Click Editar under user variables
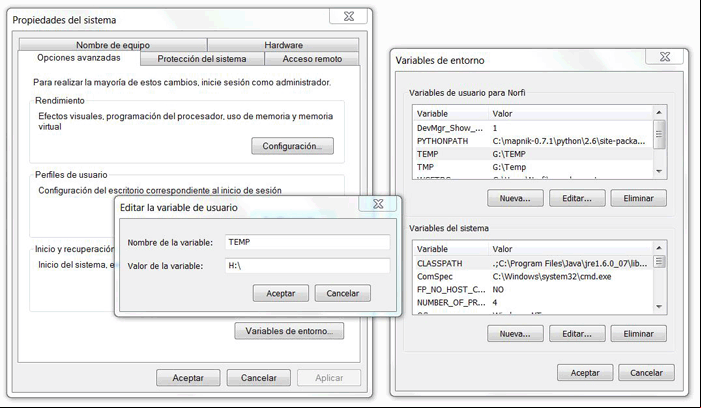701x408 pixels. [577, 198]
